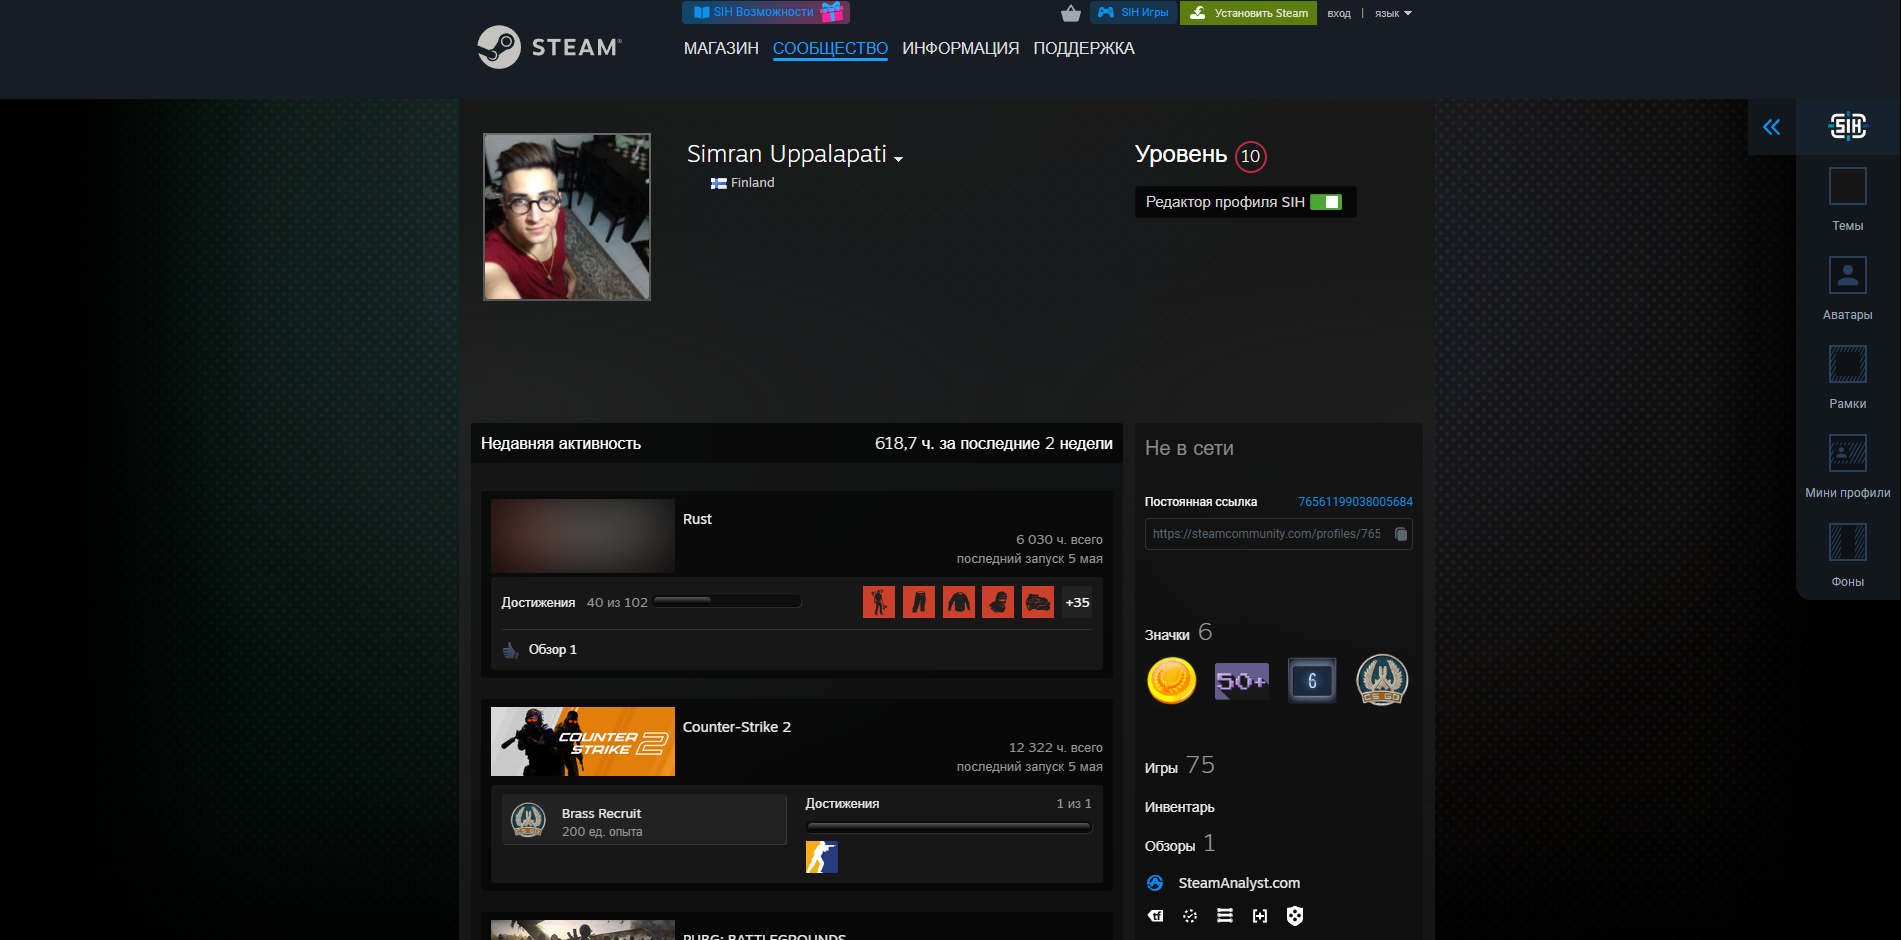Open the Инвентарь inventory link
1901x940 pixels.
(x=1180, y=807)
